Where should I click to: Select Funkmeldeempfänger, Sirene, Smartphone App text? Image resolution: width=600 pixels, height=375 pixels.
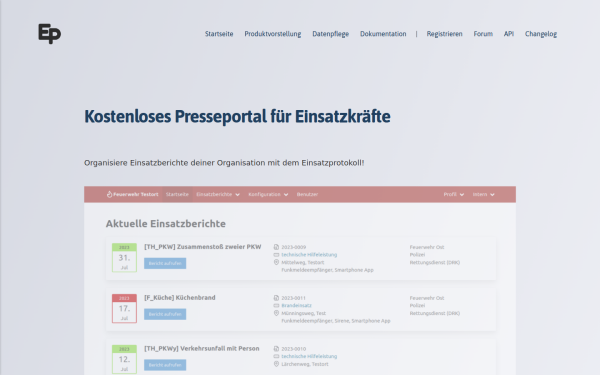(336, 321)
